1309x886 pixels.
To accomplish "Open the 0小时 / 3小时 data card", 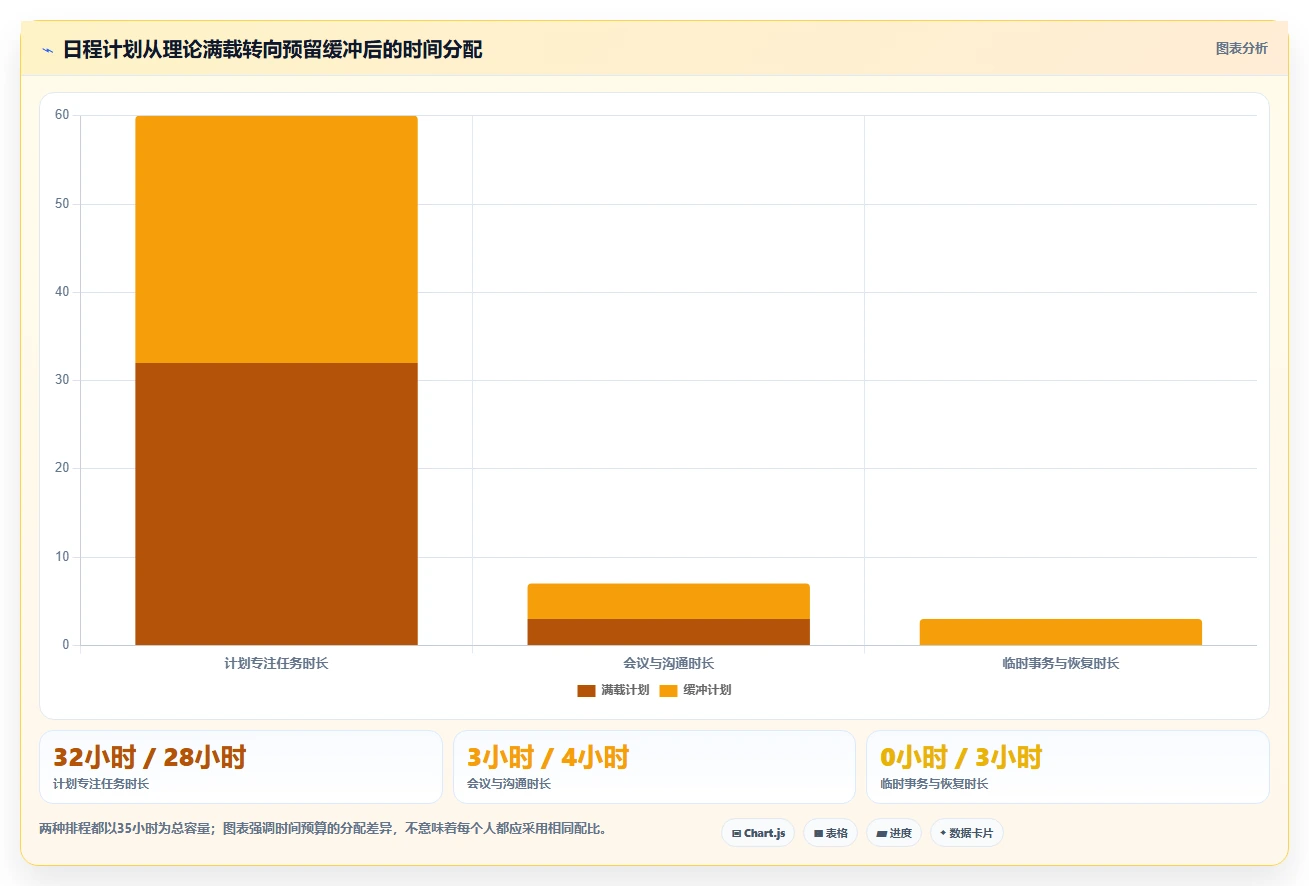I will point(1067,767).
